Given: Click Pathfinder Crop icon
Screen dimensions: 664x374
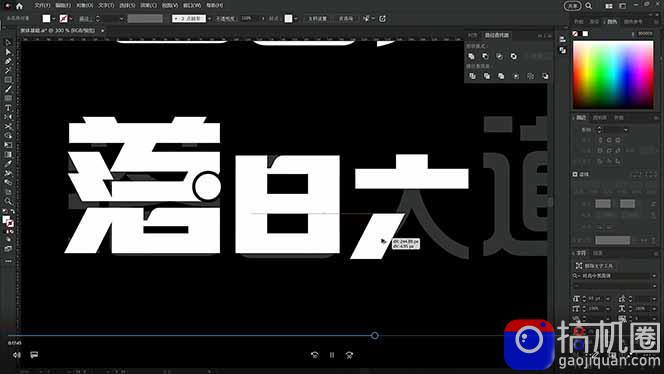Looking at the screenshot, I should [516, 76].
